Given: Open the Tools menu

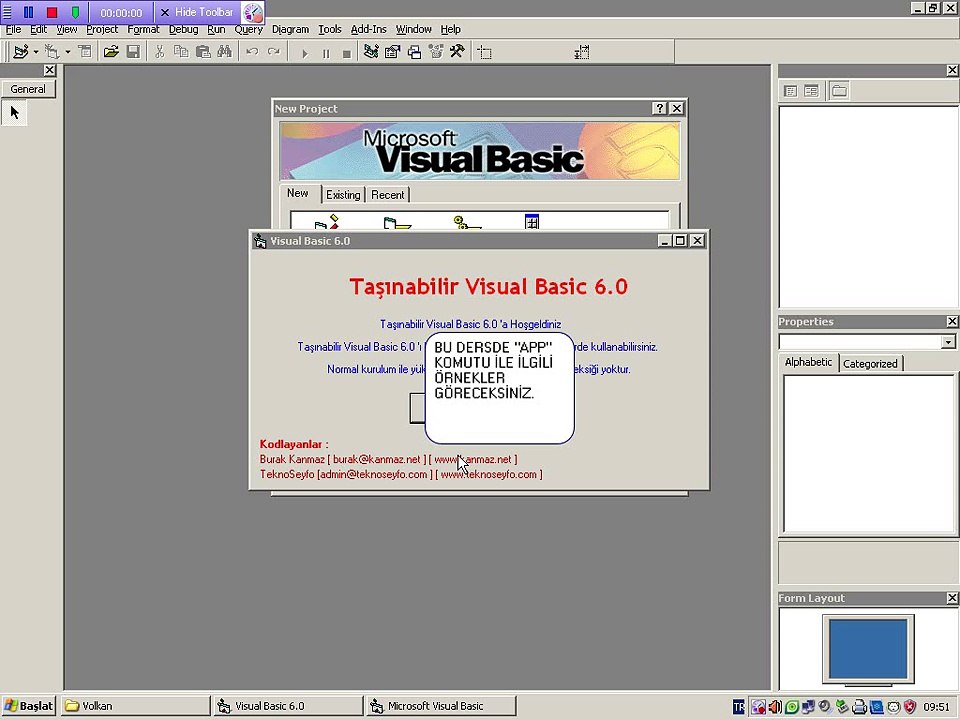Looking at the screenshot, I should (x=329, y=29).
